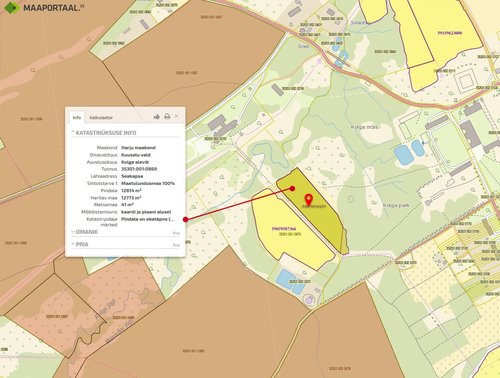500x378 pixels.
Task: Click the truncated 'Pindala on ebatäpne' note
Action: (x=148, y=219)
